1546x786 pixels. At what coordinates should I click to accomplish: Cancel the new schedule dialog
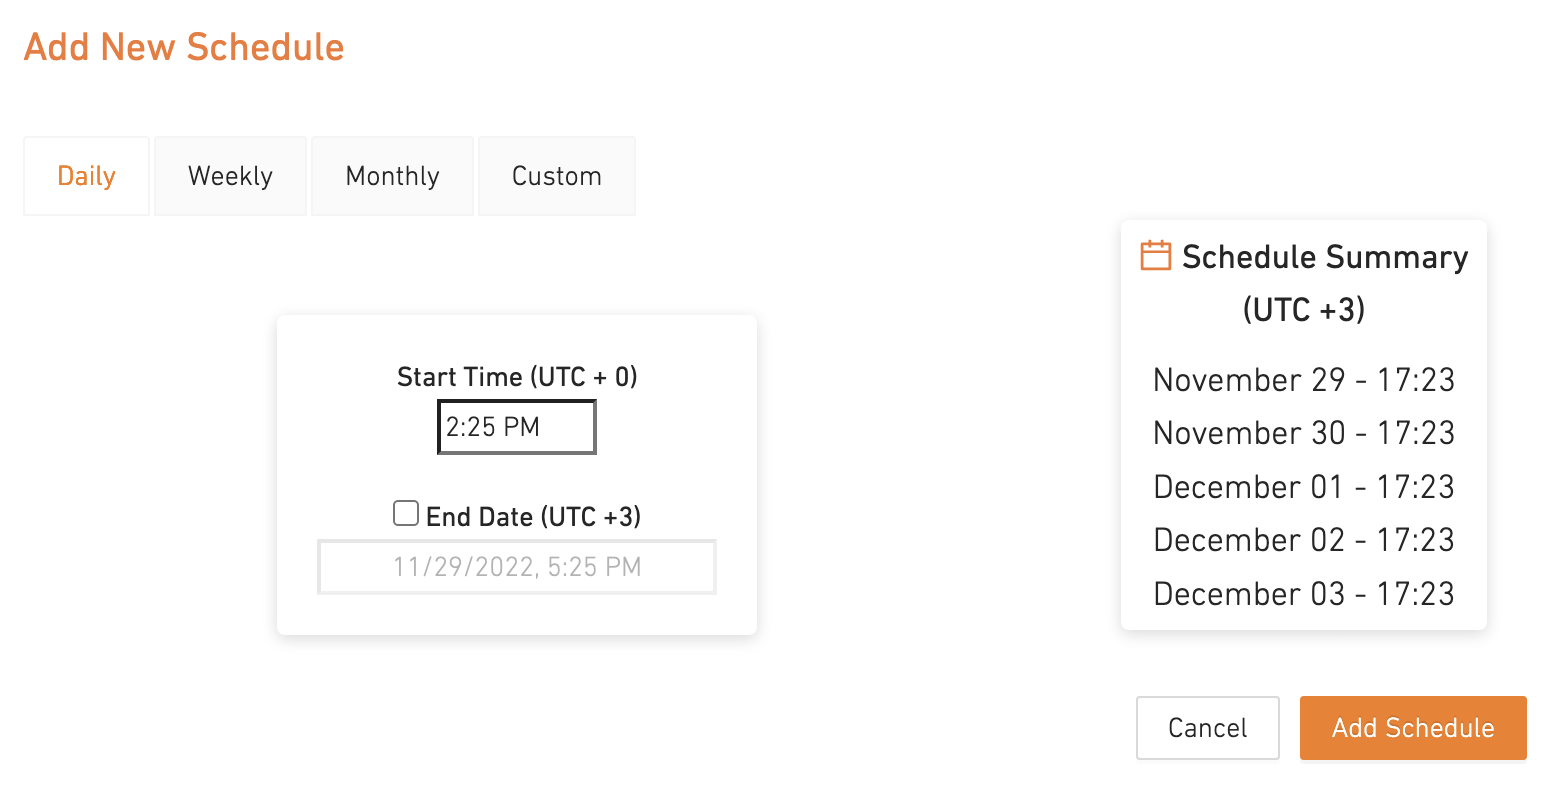(1207, 728)
